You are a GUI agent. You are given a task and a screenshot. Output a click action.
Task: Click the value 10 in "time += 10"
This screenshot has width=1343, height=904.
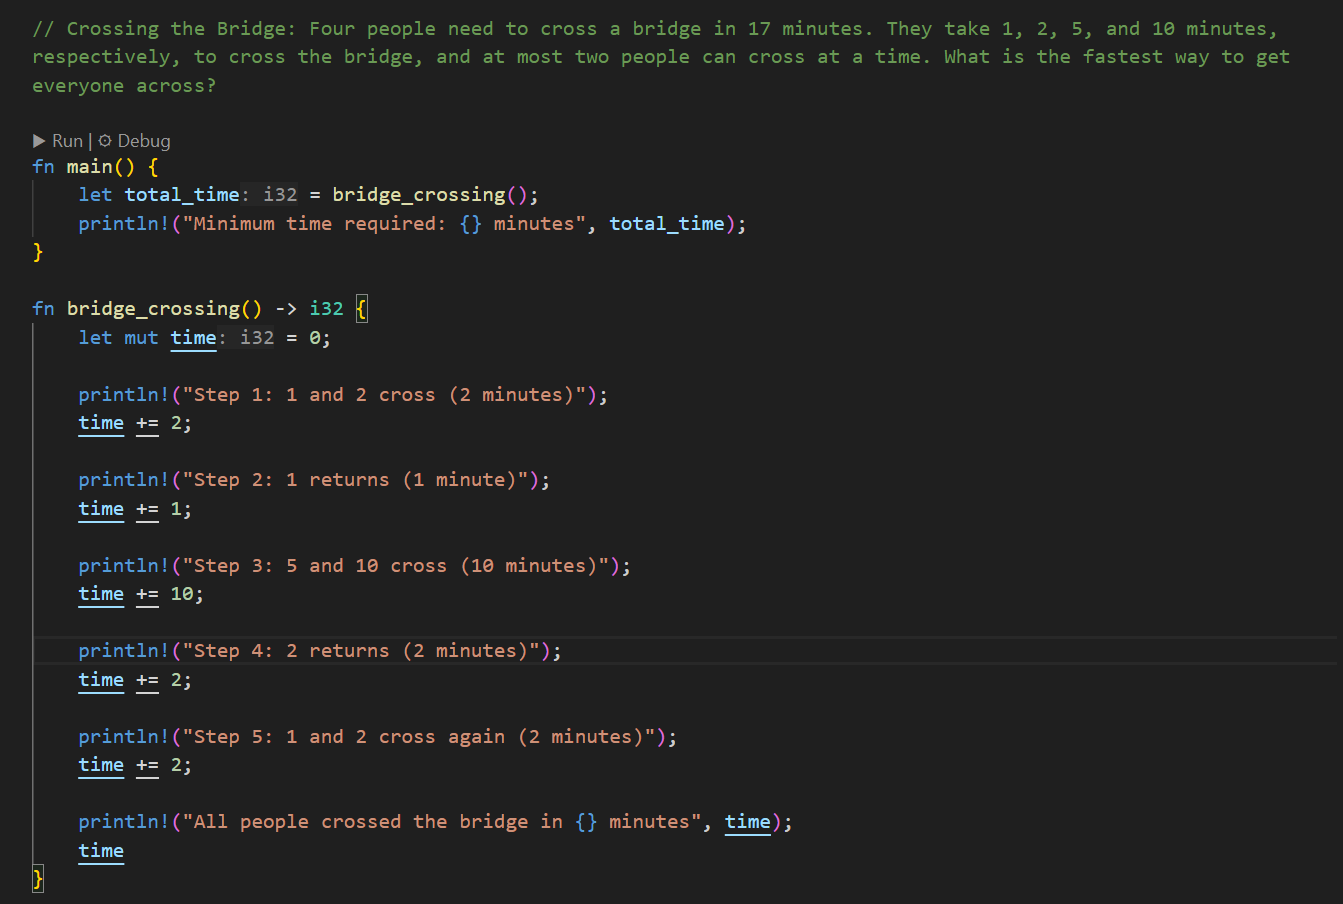pyautogui.click(x=181, y=594)
